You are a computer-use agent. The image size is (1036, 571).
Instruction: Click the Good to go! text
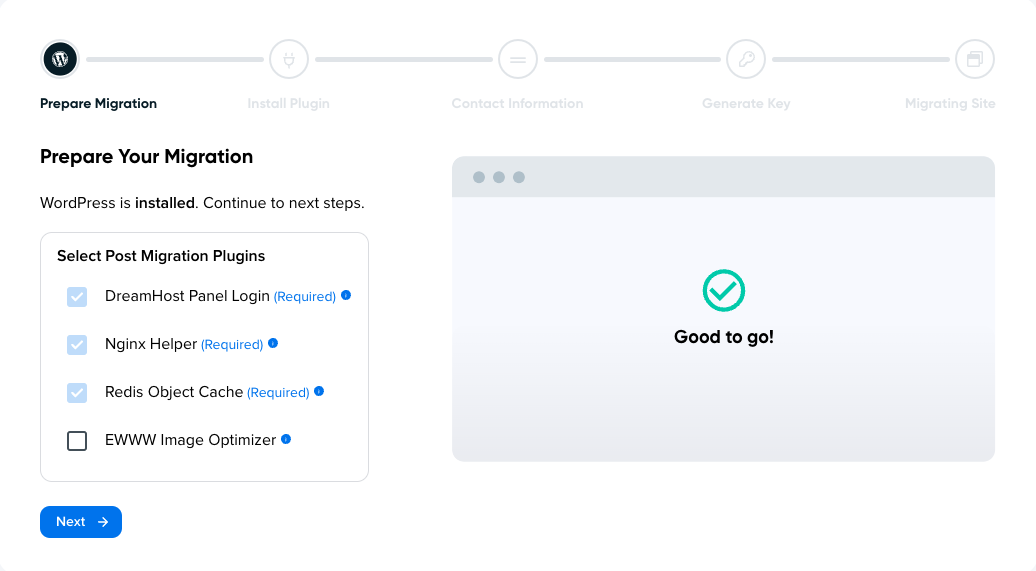tap(723, 337)
